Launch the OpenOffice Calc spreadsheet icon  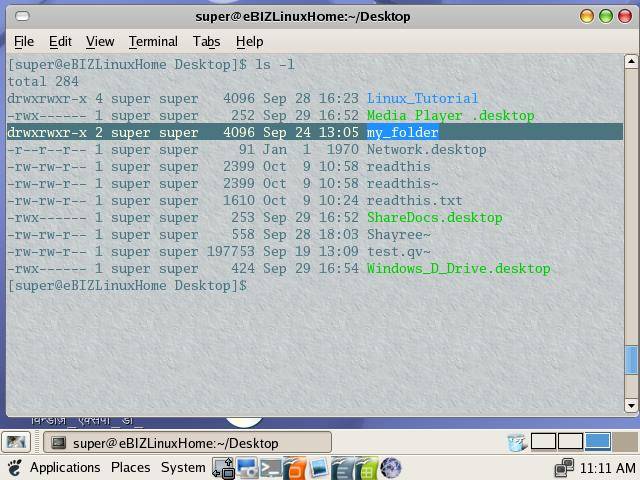[x=367, y=468]
